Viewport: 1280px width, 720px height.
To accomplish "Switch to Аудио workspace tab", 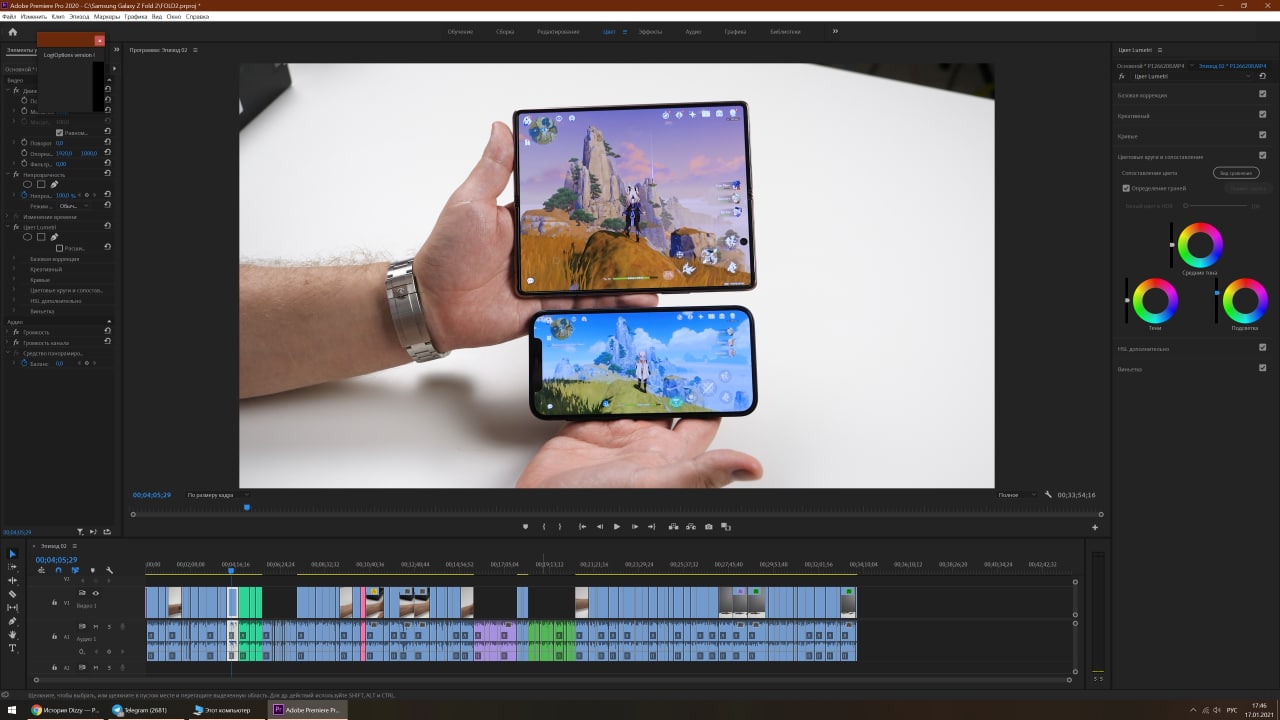I will coord(693,32).
